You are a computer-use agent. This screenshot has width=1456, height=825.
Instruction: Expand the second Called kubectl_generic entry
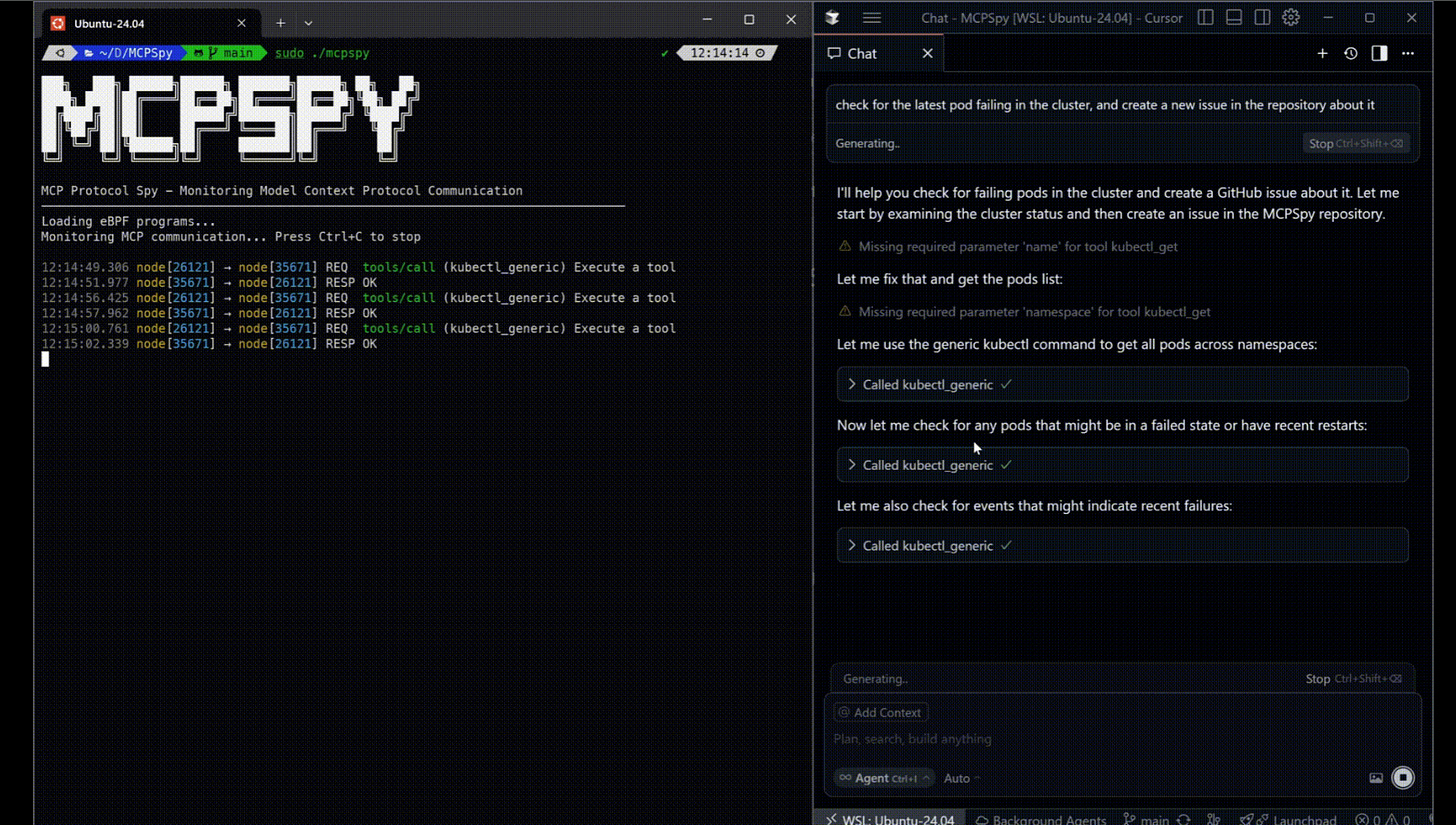click(1122, 465)
